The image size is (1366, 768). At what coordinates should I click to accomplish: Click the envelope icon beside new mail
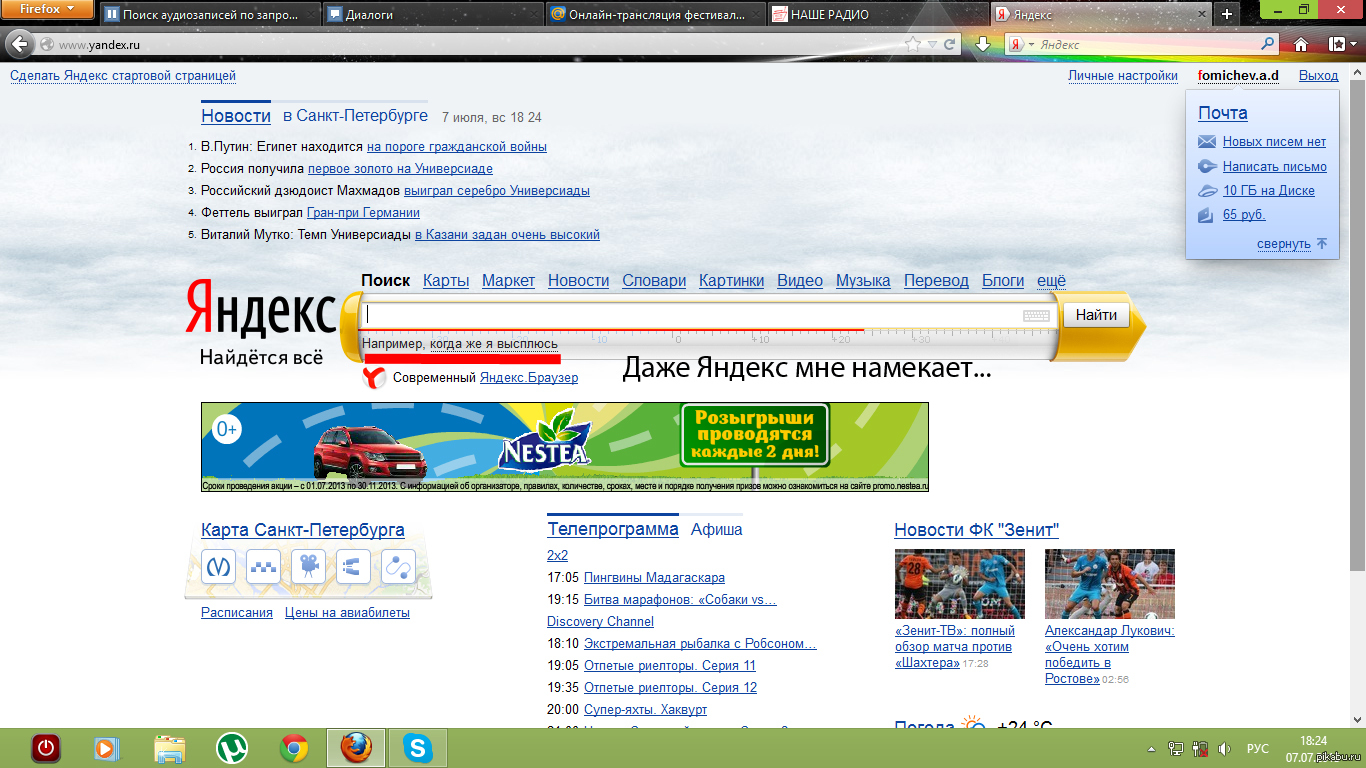pyautogui.click(x=1207, y=142)
